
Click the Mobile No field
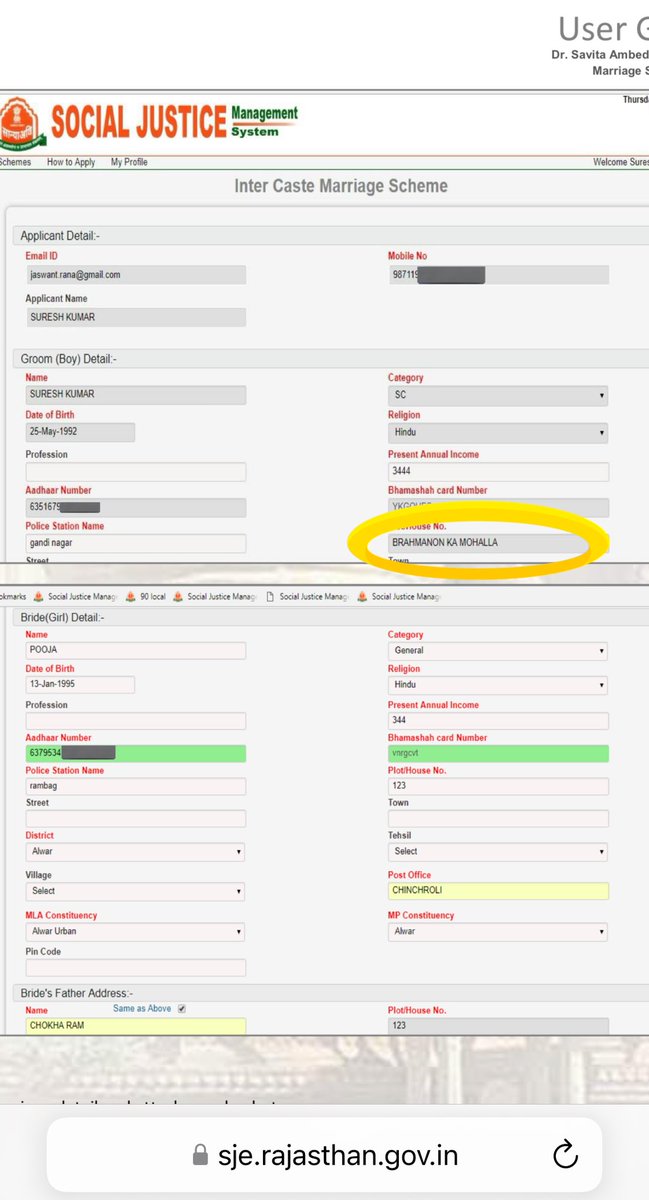(498, 274)
